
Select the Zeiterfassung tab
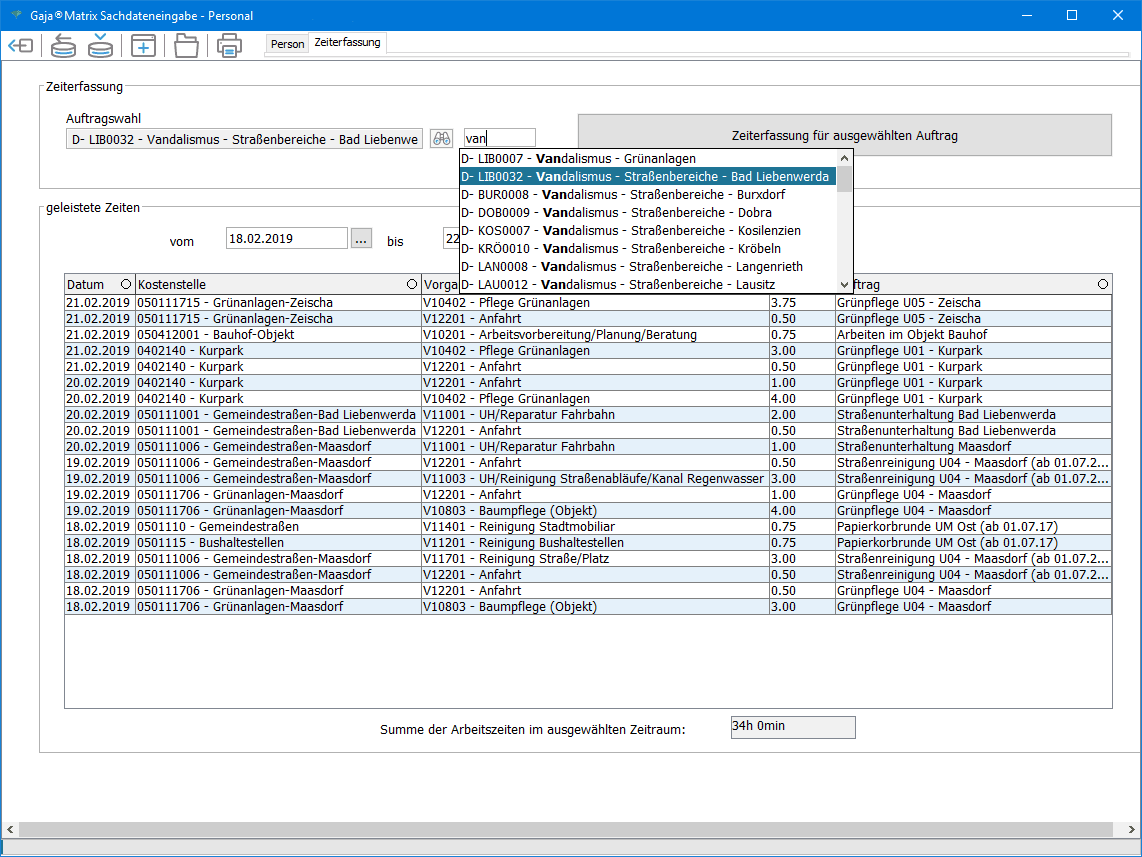tap(347, 43)
